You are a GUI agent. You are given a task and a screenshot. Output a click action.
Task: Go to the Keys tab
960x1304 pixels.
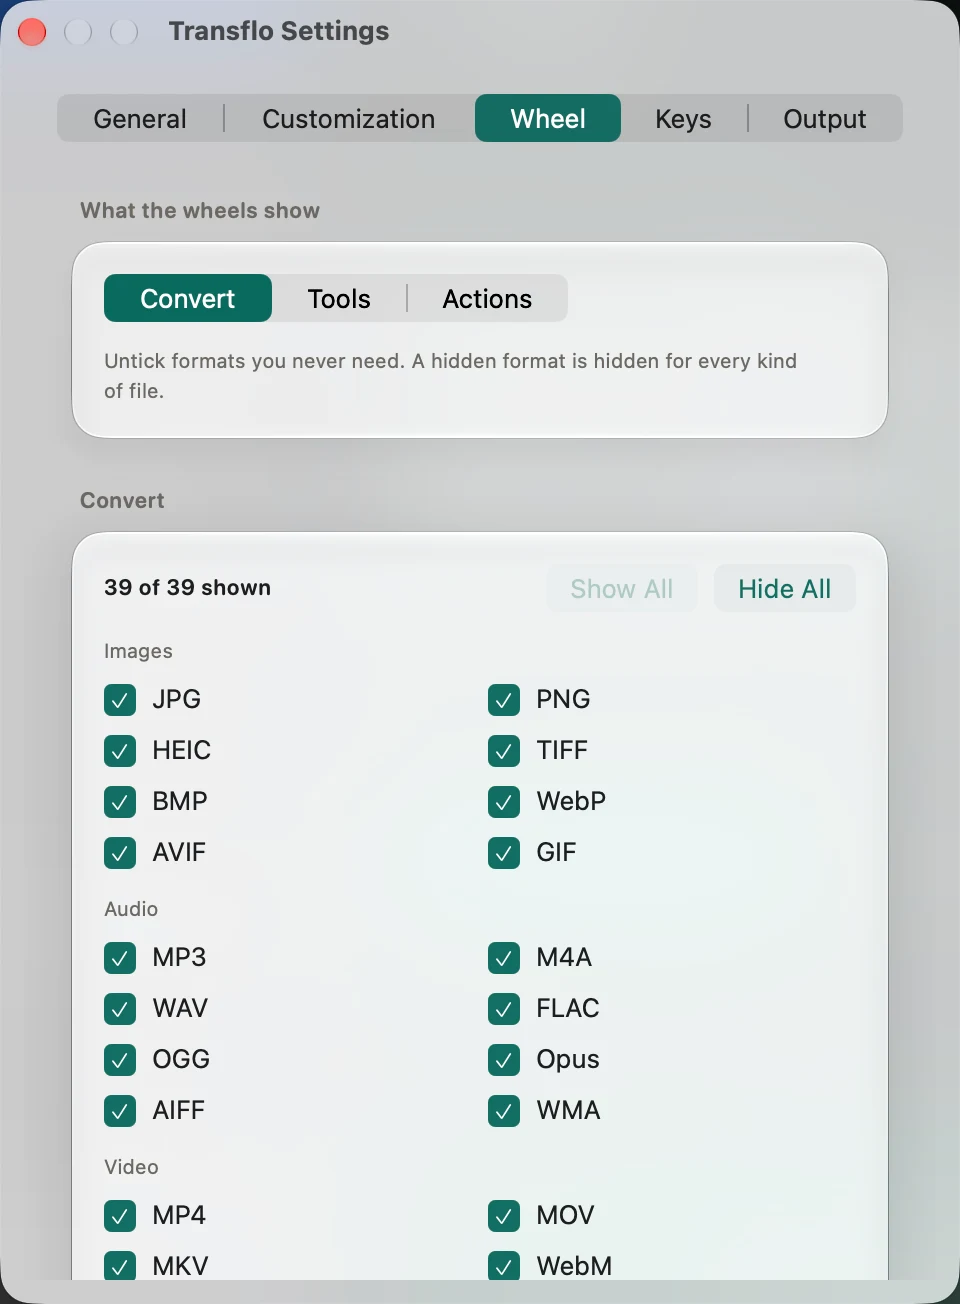pyautogui.click(x=684, y=119)
